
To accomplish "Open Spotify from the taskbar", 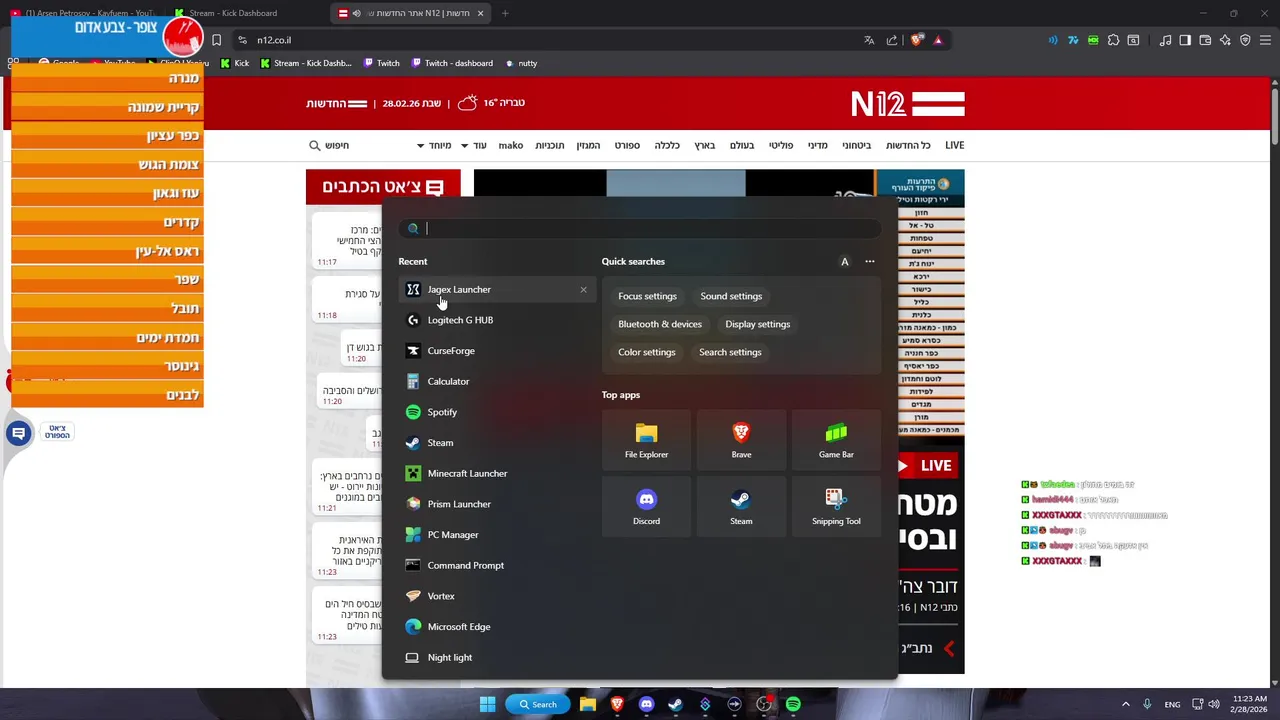I will coord(793,704).
